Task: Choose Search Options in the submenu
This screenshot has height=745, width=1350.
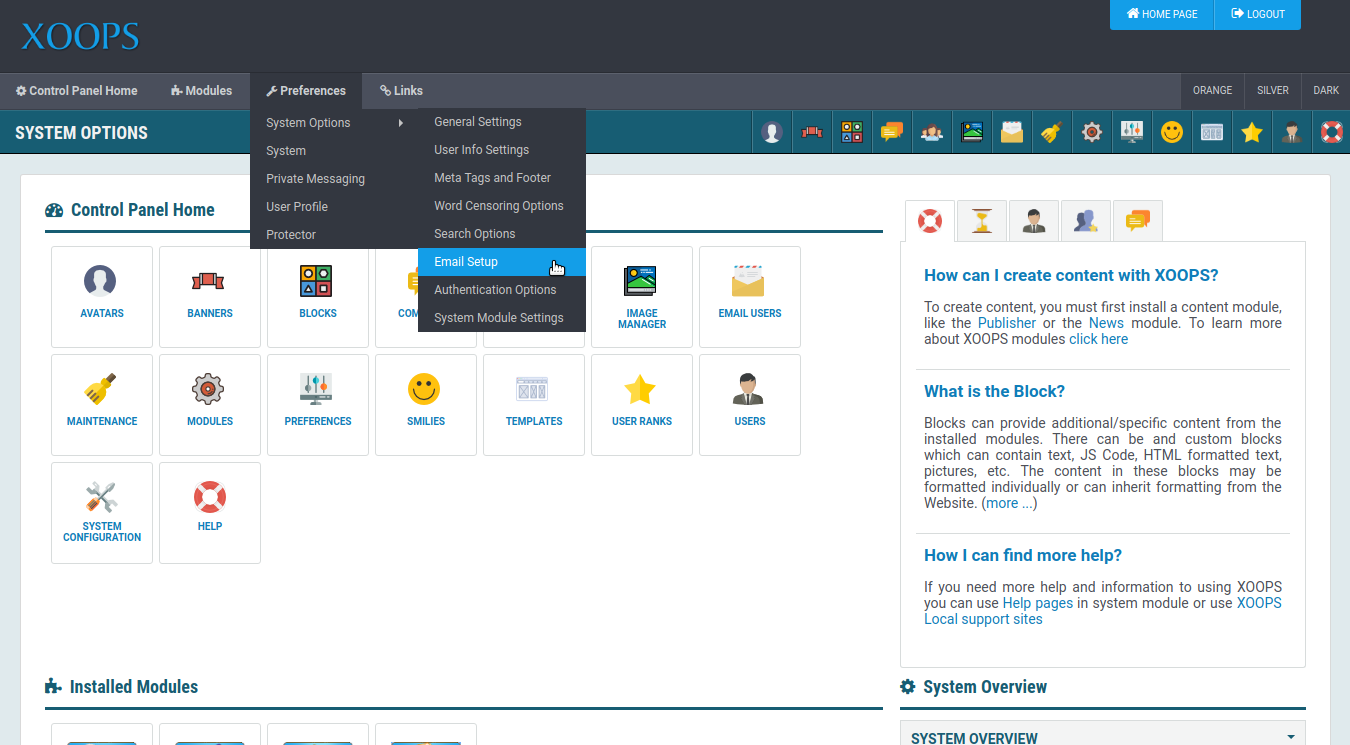Action: [502, 234]
